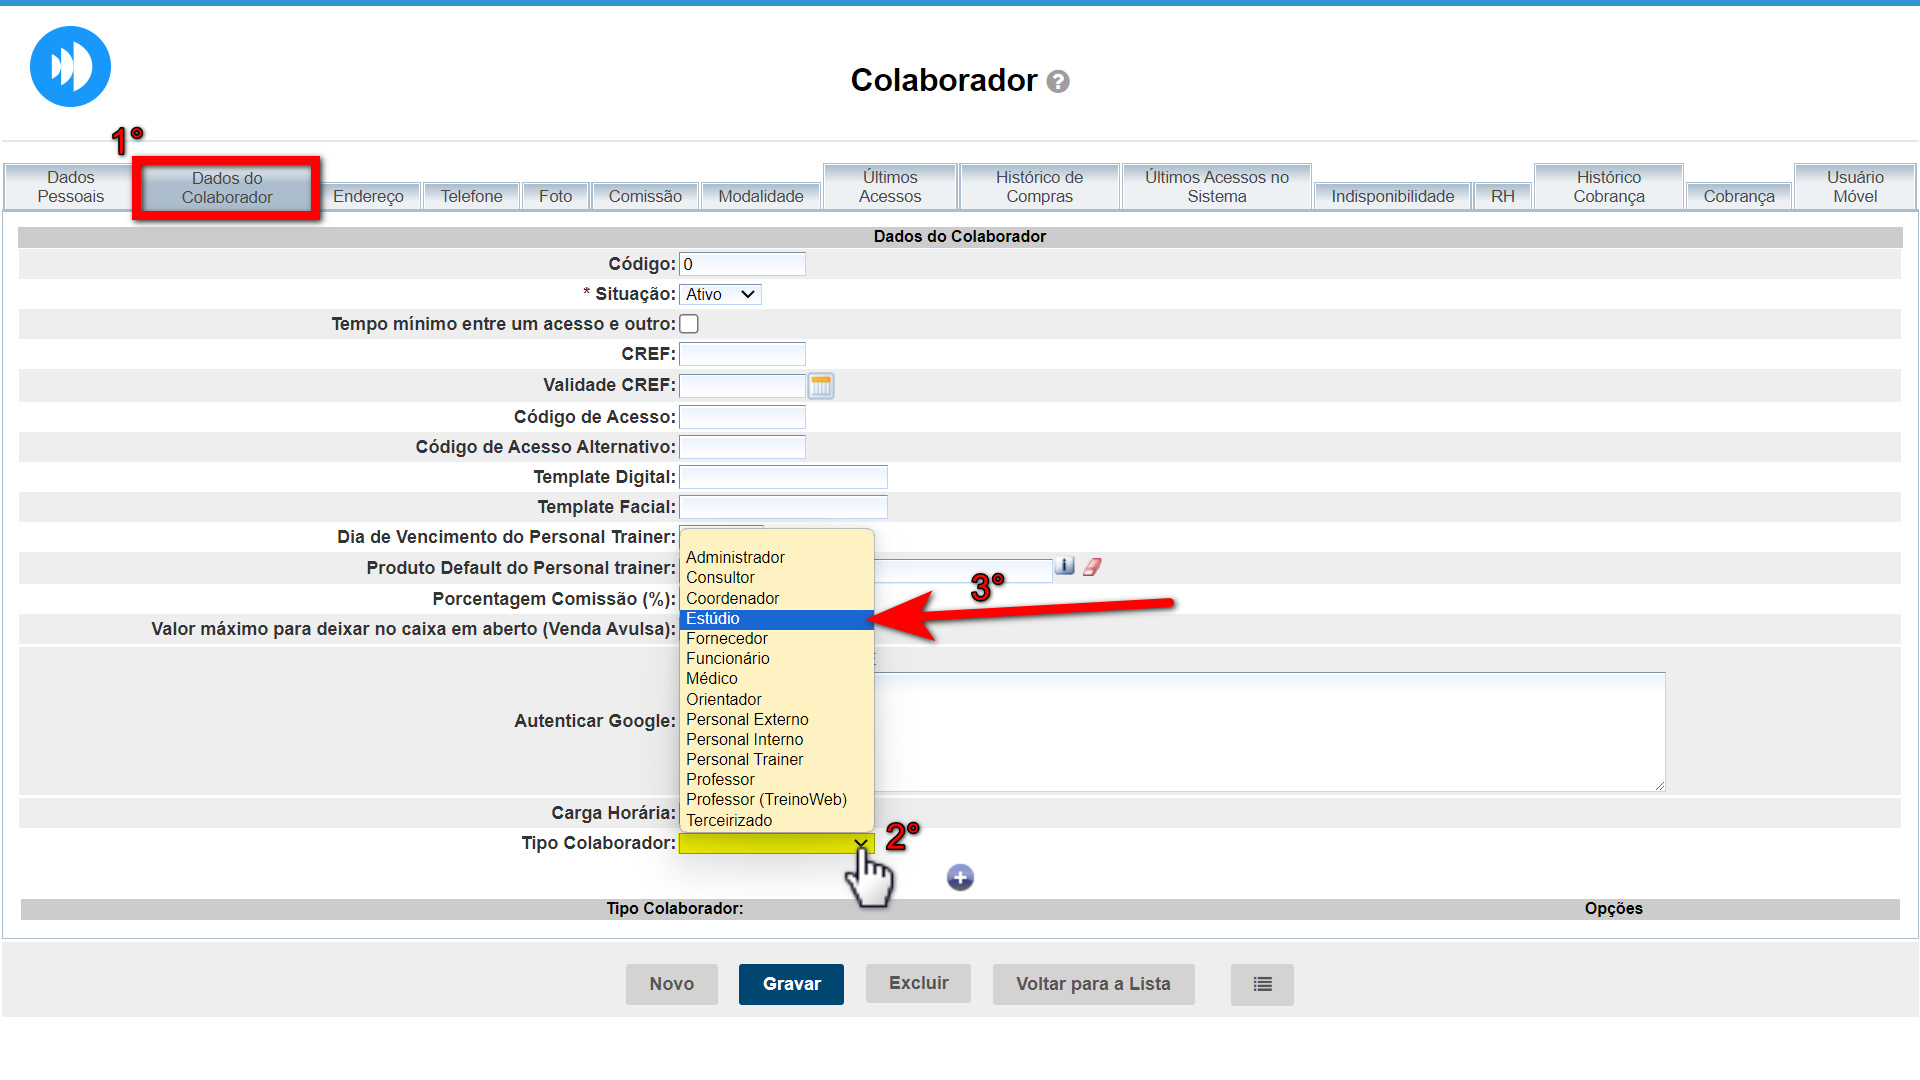
Task: Focus the Template Digital text field
Action: click(x=783, y=477)
